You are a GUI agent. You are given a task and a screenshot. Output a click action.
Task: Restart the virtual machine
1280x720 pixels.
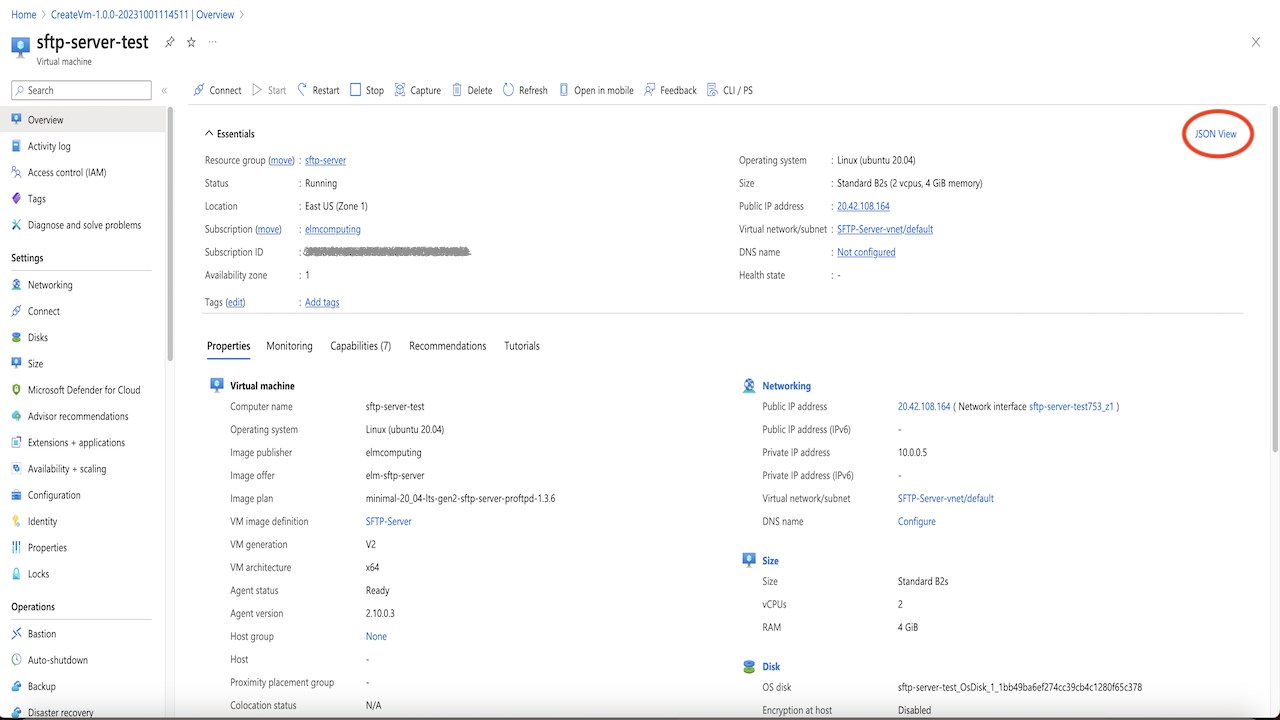317,90
